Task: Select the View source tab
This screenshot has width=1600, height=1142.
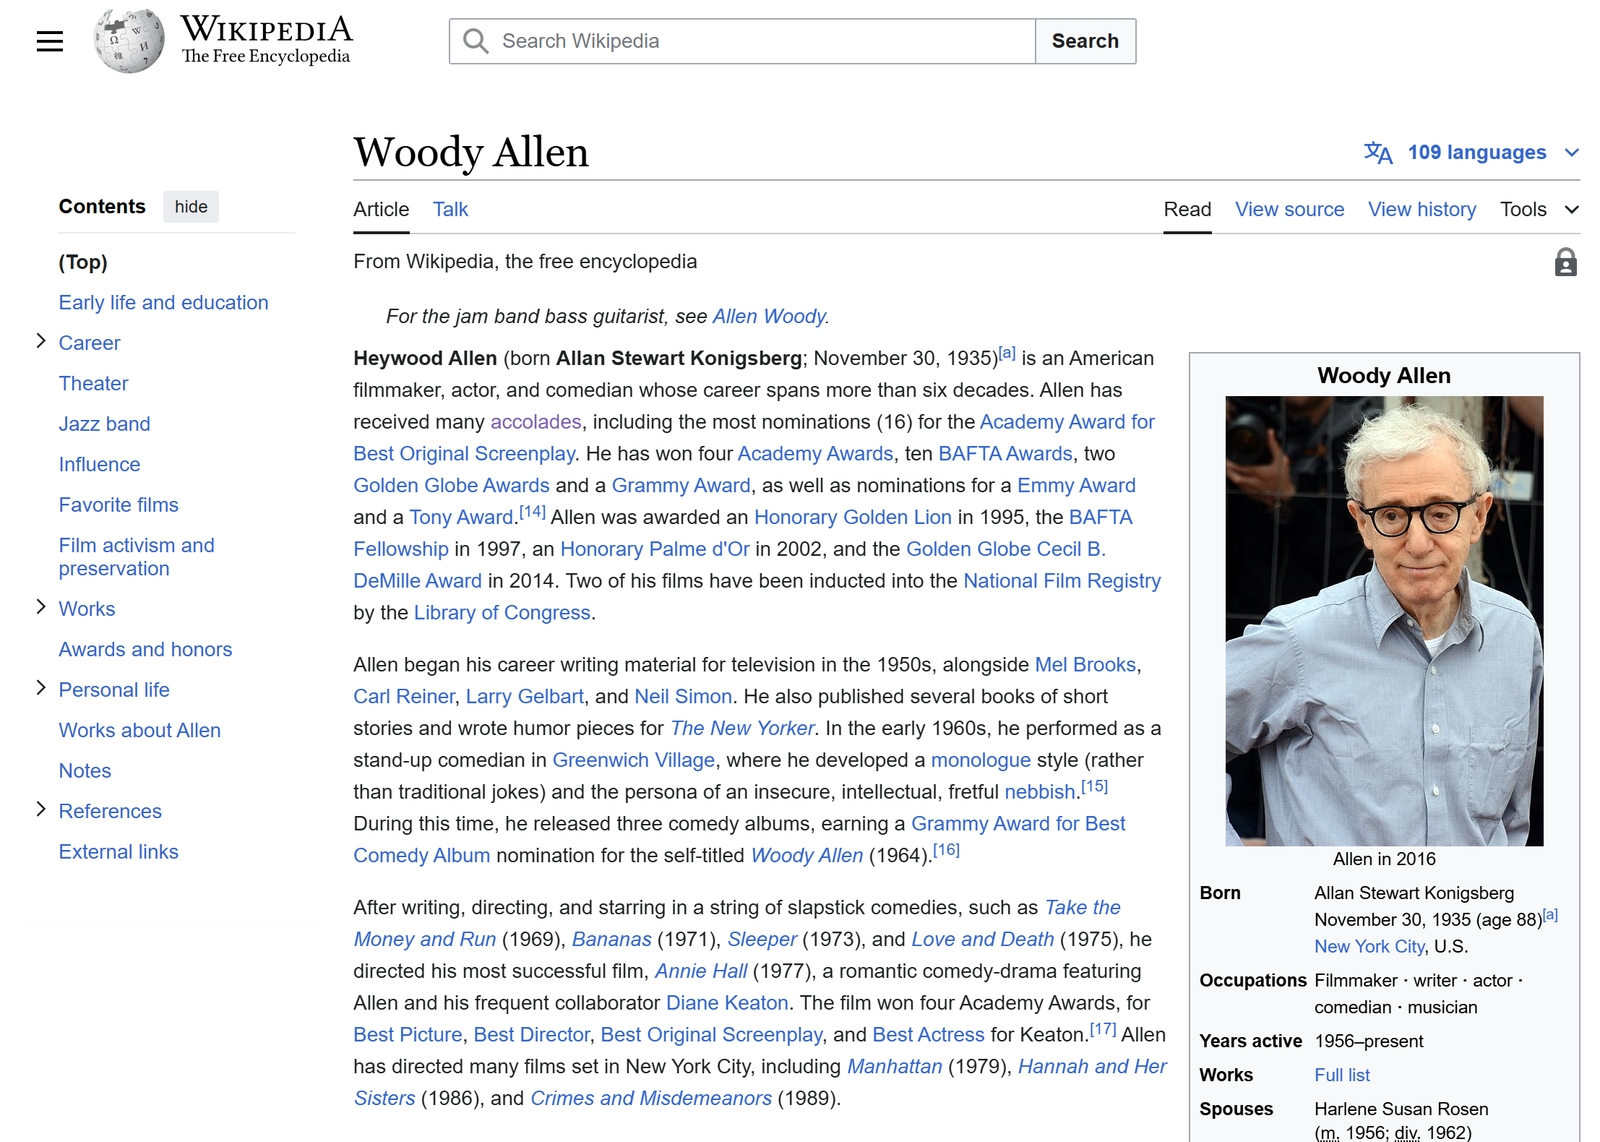Action: 1289,209
